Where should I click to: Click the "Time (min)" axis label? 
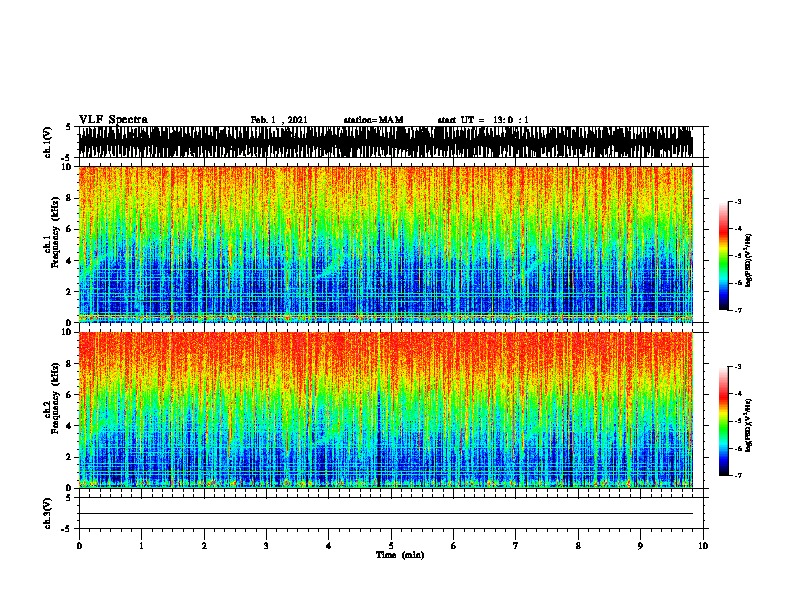click(x=400, y=555)
